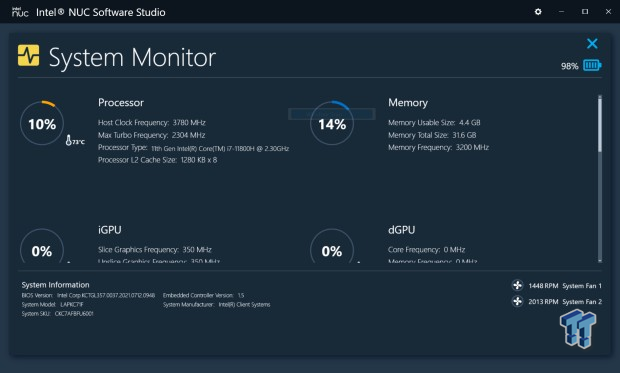Click the Memory 14% usage gauge
The height and width of the screenshot is (373, 620).
332,123
